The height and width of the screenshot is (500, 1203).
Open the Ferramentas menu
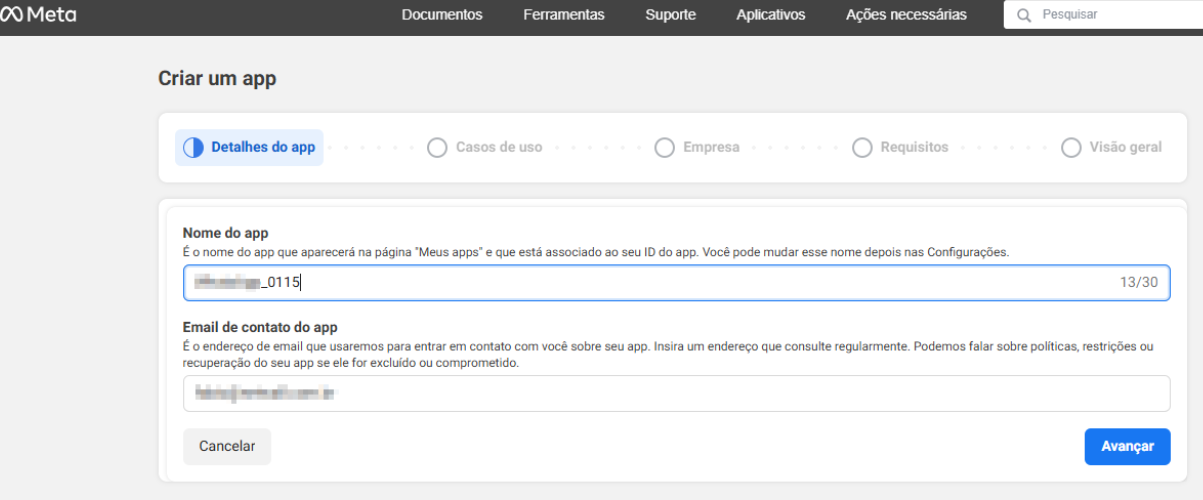pyautogui.click(x=563, y=15)
